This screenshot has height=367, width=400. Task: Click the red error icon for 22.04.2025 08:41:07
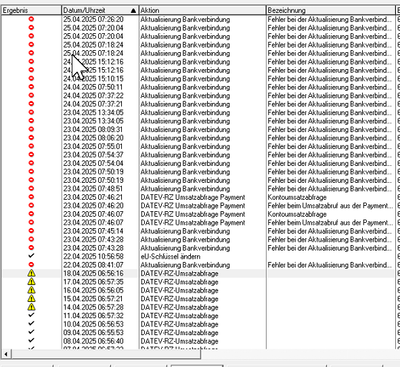(x=31, y=265)
